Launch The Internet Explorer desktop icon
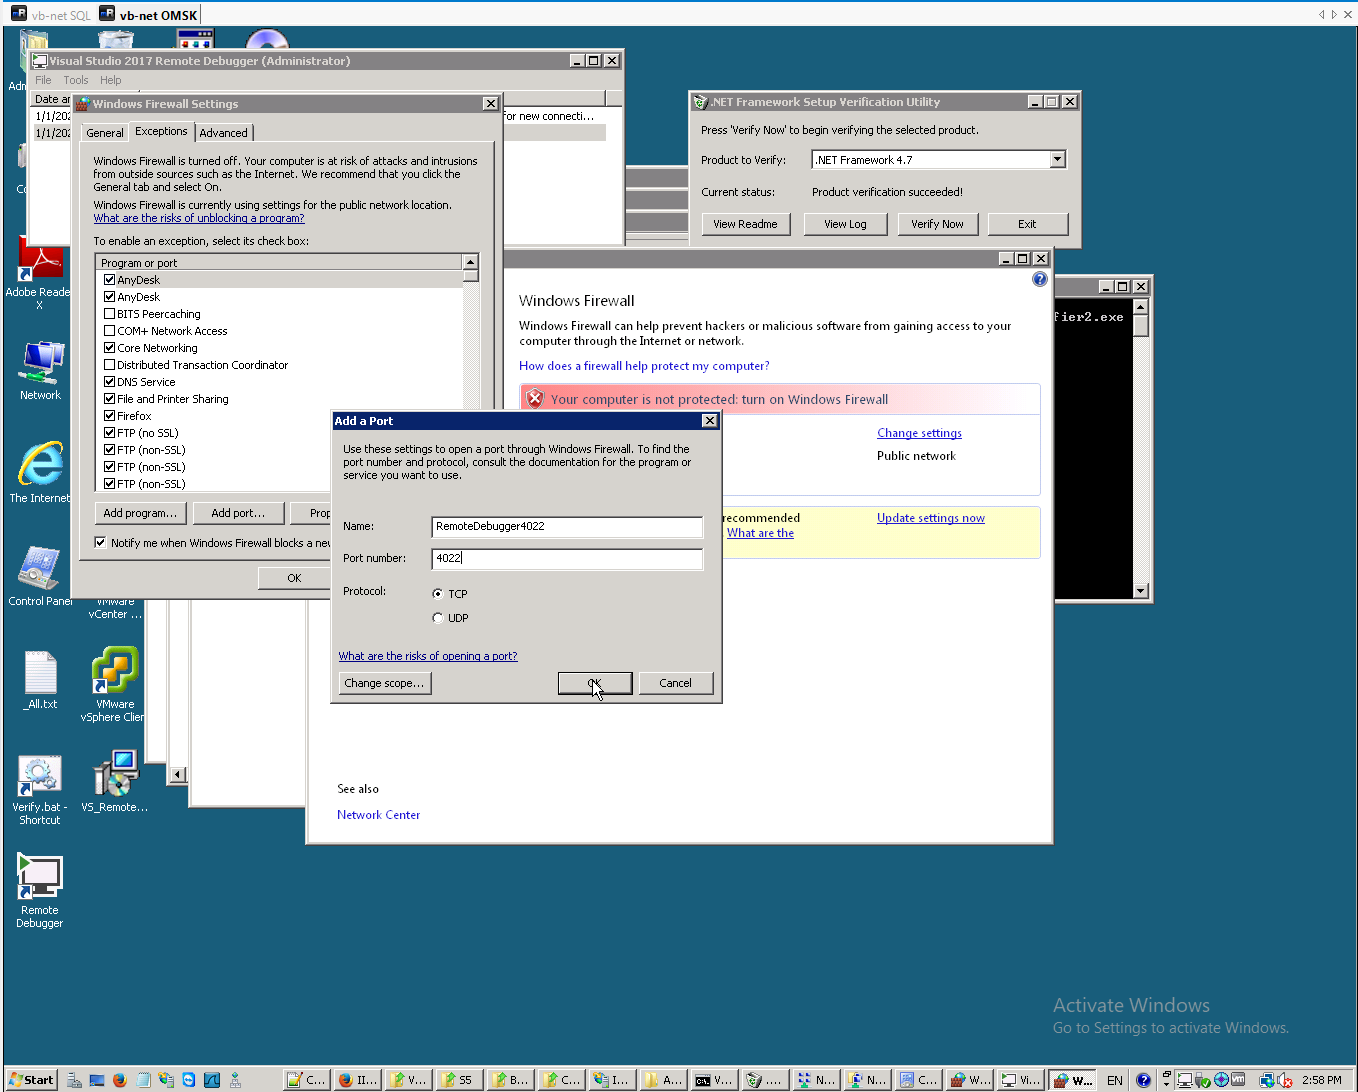The height and width of the screenshot is (1092, 1358). coord(40,473)
